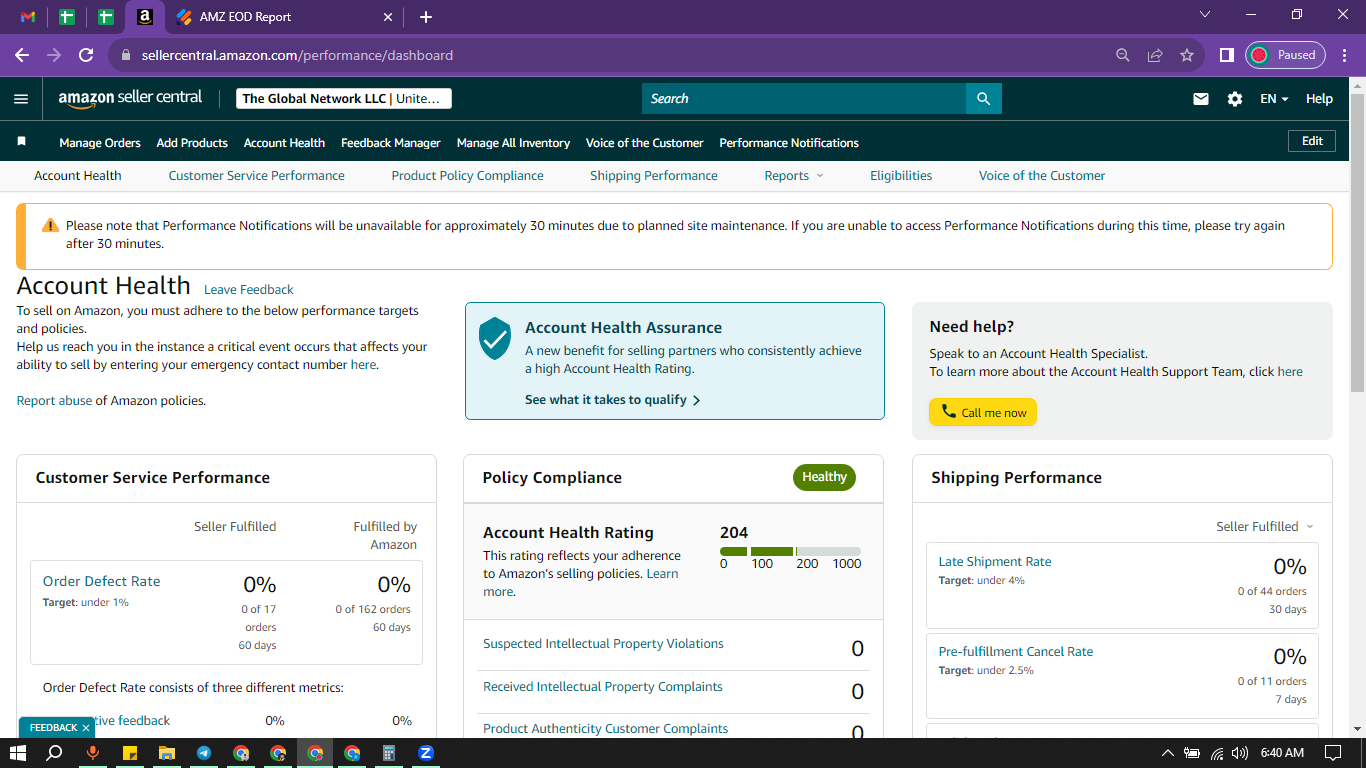
Task: Click the Edit button in the navigation bar
Action: coord(1312,141)
